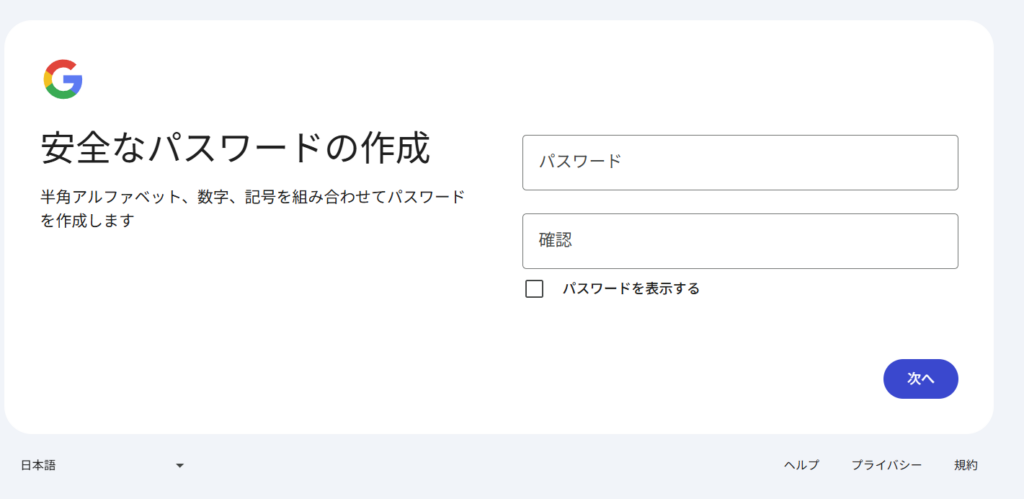
Task: Click the language dropdown caret arrow
Action: 180,466
